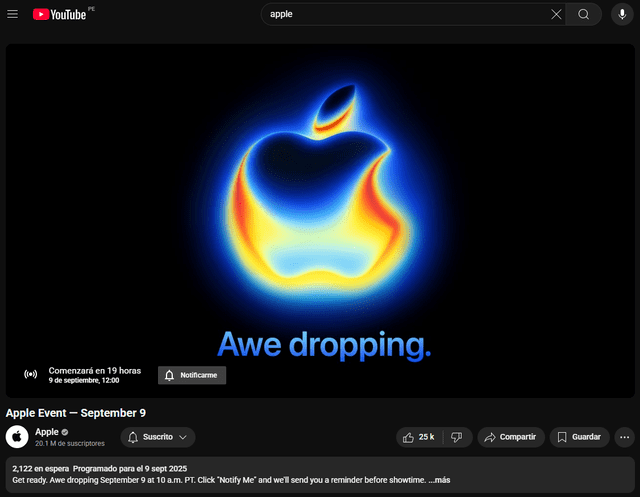Image resolution: width=640 pixels, height=497 pixels.
Task: Expand description with '...más'
Action: pos(439,480)
